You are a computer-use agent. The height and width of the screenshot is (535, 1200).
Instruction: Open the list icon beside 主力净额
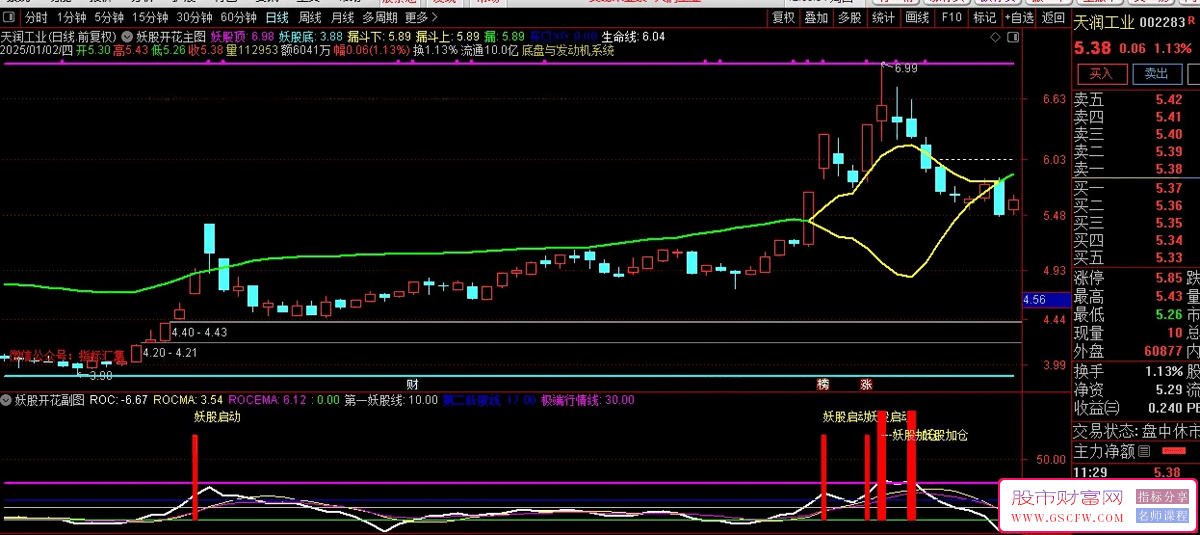click(1144, 451)
